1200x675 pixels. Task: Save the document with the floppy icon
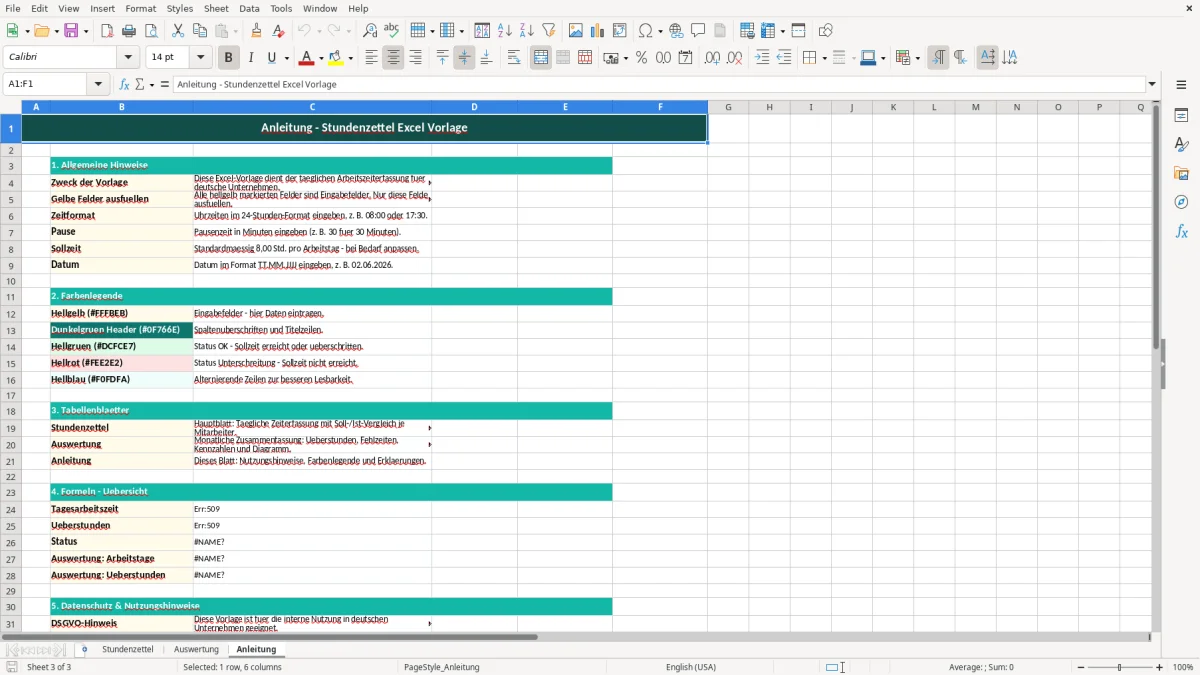click(x=71, y=31)
